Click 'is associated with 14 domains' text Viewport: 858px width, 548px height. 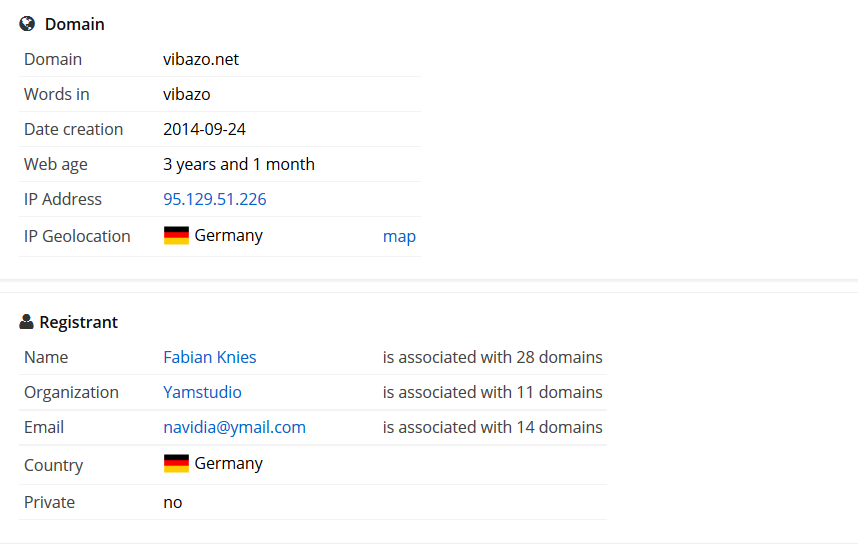point(492,427)
